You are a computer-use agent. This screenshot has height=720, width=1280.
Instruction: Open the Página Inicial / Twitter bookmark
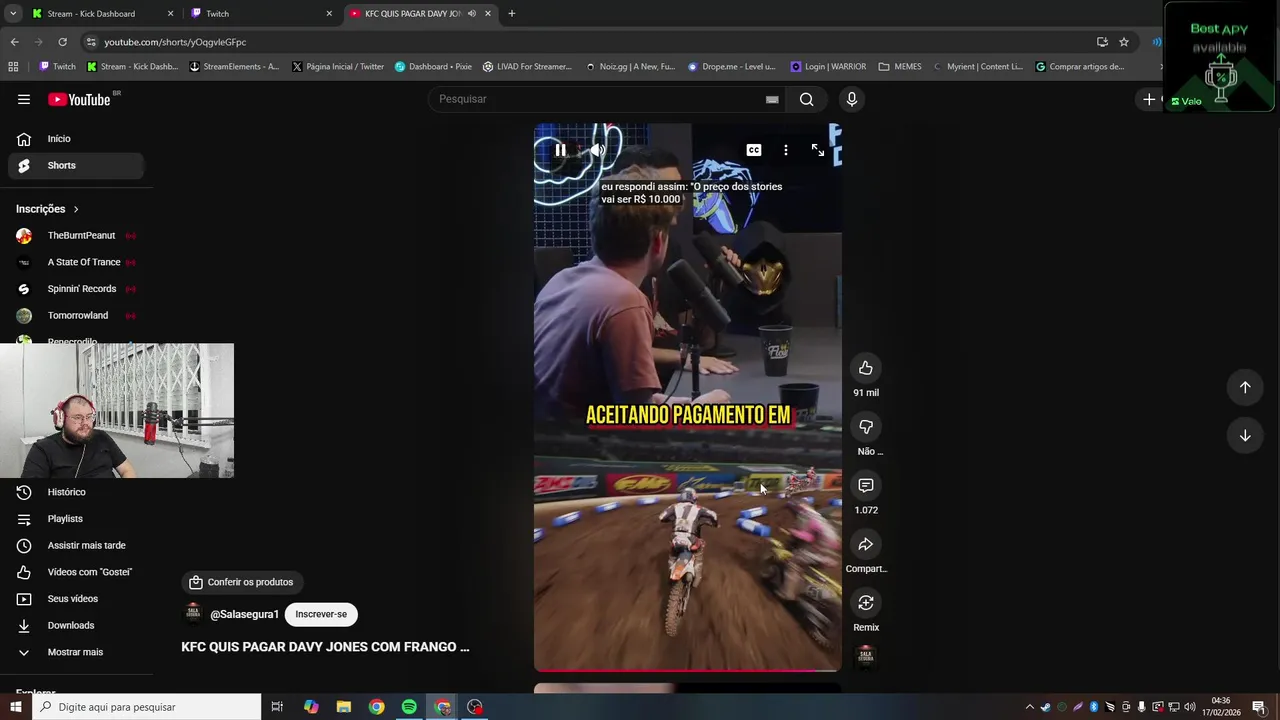click(338, 67)
